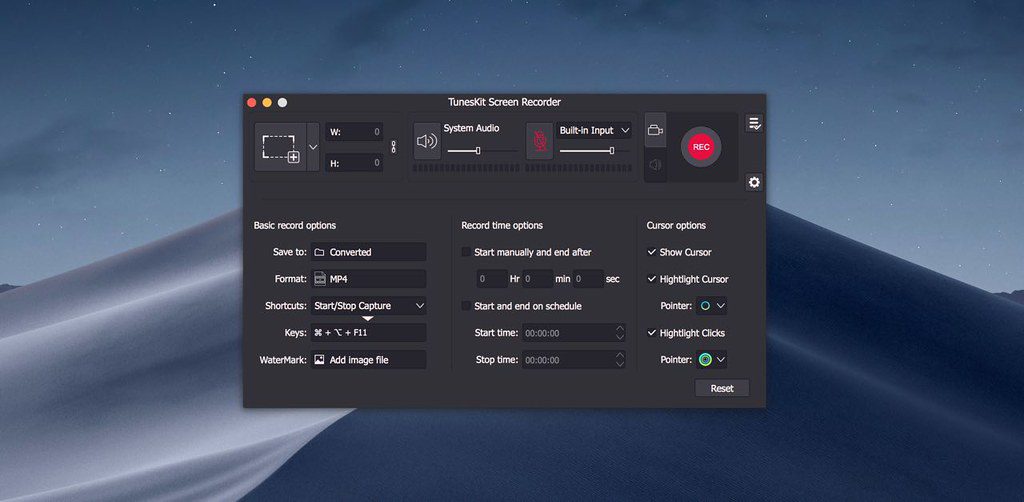This screenshot has width=1024, height=502.
Task: Click the MP4 file format icon
Action: click(x=319, y=279)
